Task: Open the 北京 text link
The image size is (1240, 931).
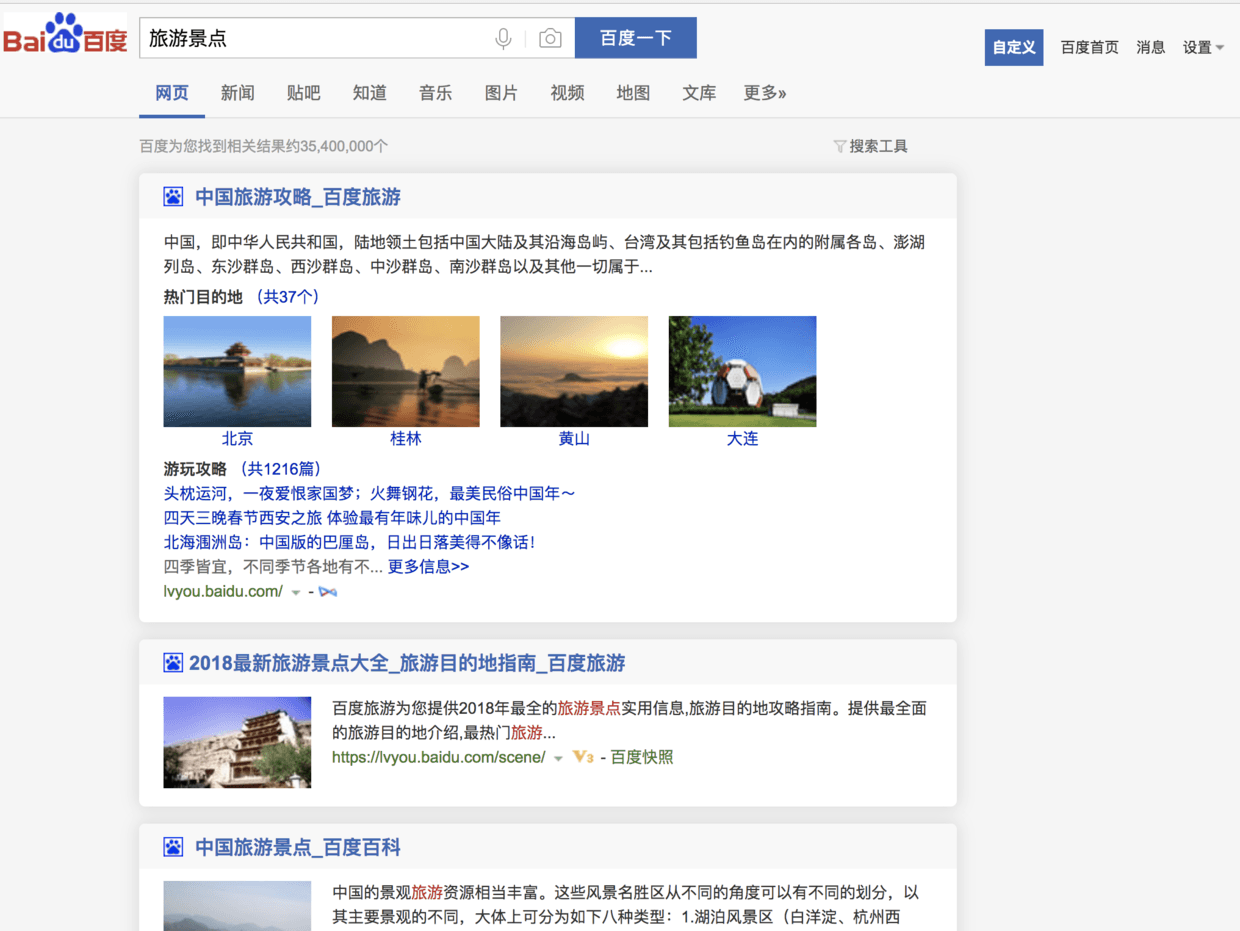Action: pyautogui.click(x=238, y=439)
